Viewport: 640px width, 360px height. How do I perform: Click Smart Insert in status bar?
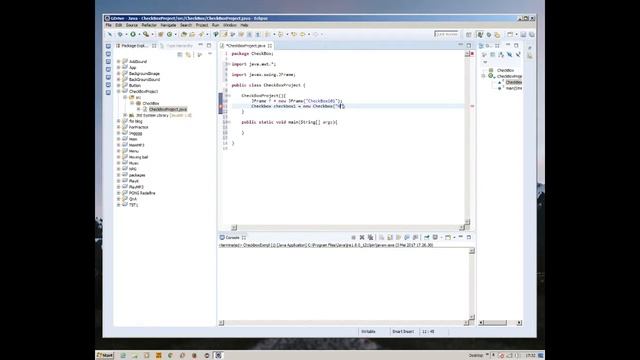(403, 332)
